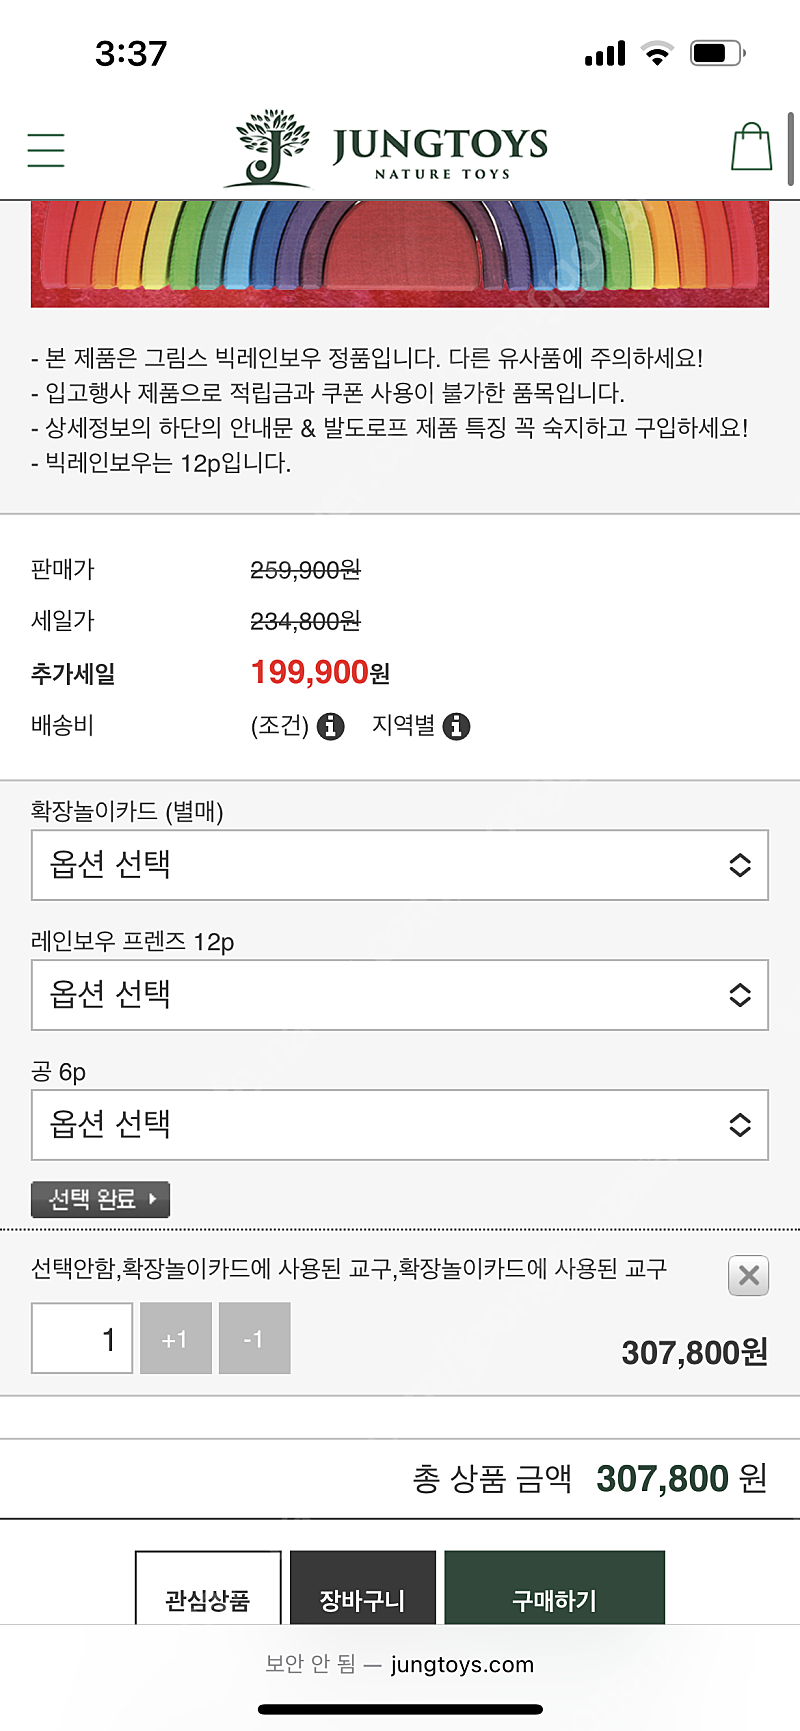Tap the cellular signal bars icon
Image resolution: width=800 pixels, height=1731 pixels.
605,54
